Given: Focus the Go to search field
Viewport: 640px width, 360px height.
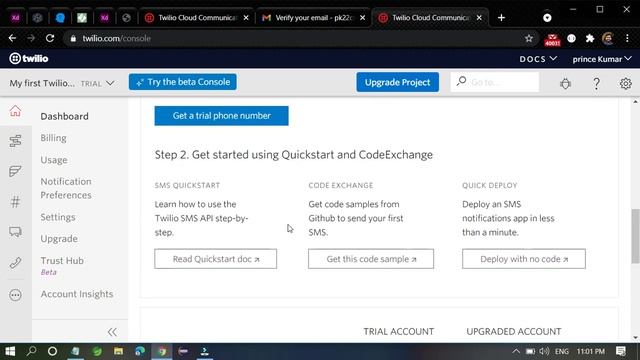Looking at the screenshot, I should point(495,82).
